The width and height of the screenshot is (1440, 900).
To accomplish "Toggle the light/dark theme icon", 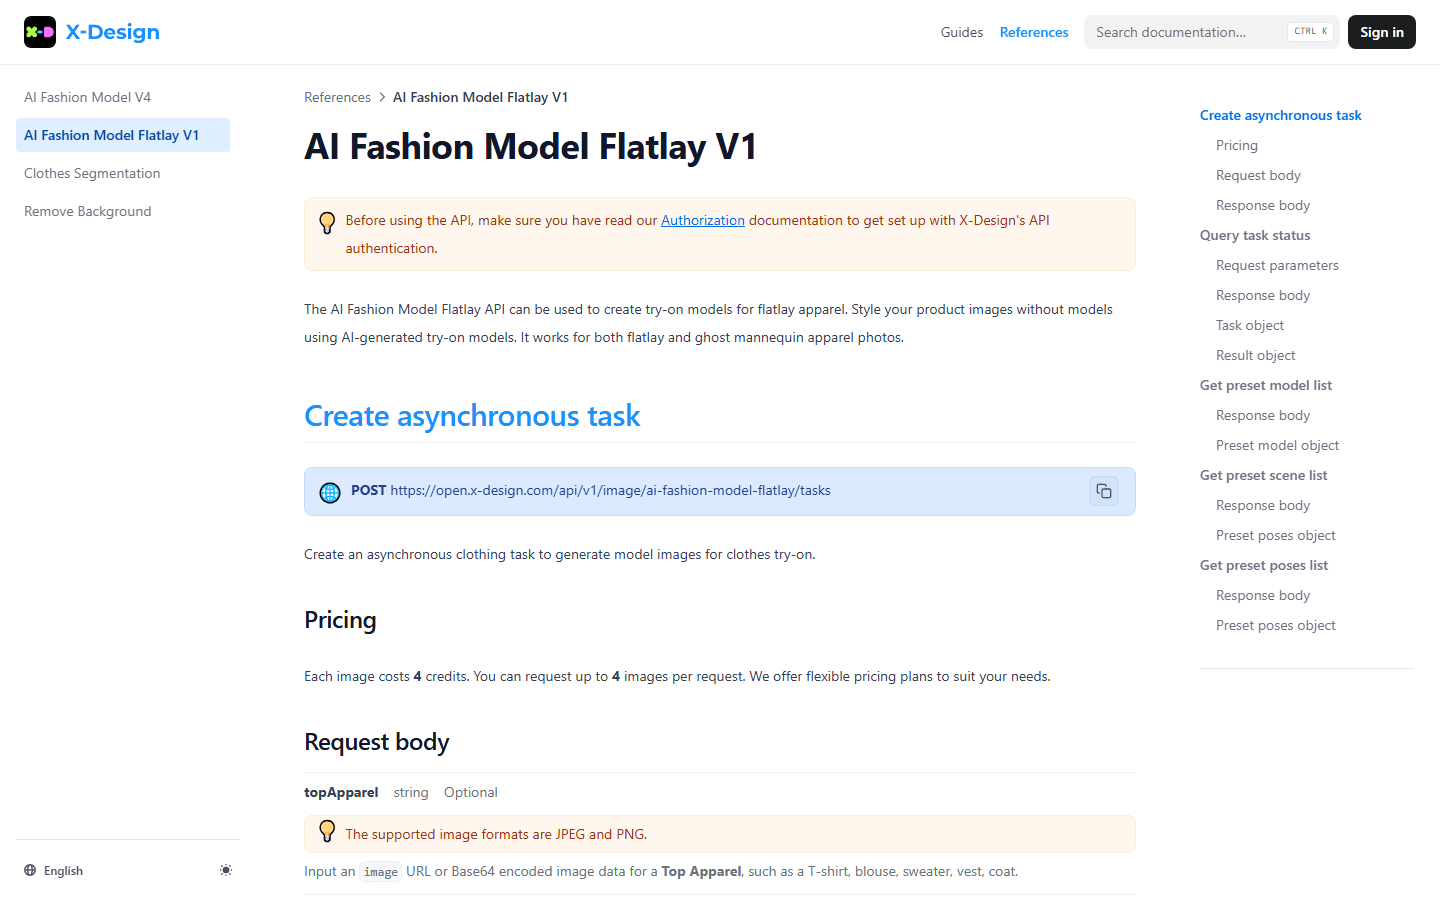I will (226, 870).
